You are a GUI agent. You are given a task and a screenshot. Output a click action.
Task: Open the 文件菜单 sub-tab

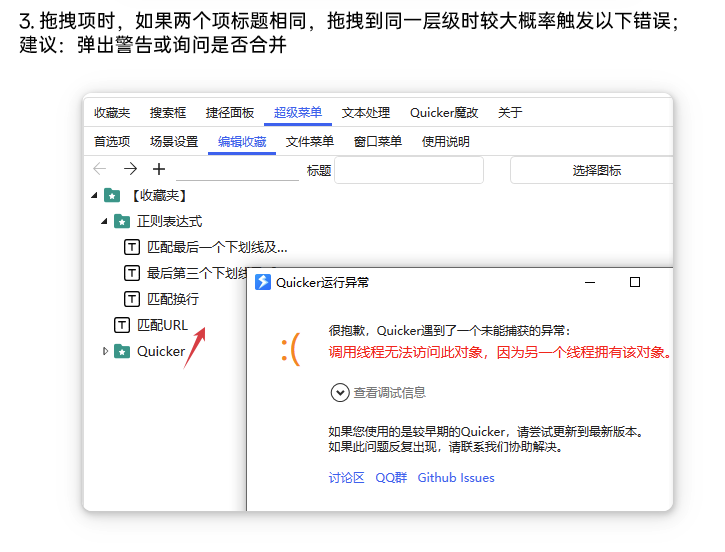(310, 141)
